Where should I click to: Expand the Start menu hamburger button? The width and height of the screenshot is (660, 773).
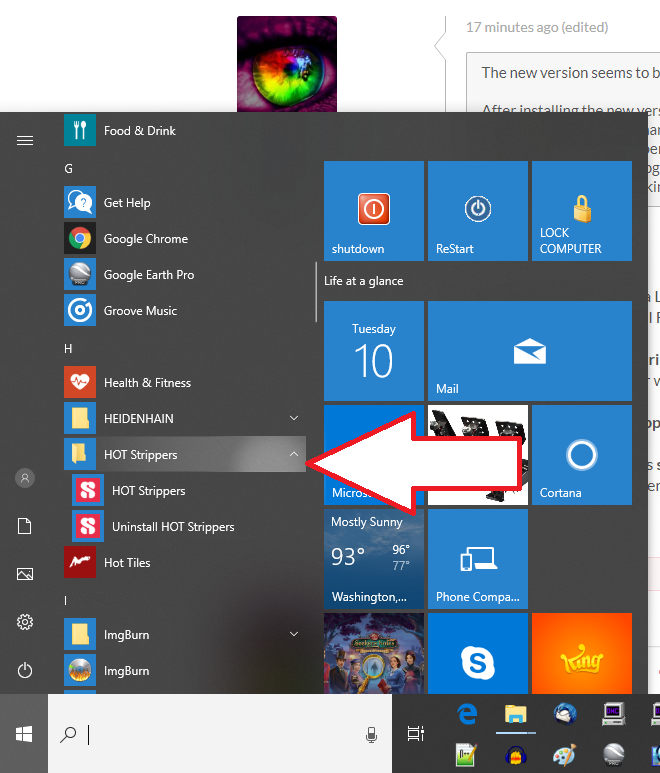point(25,141)
